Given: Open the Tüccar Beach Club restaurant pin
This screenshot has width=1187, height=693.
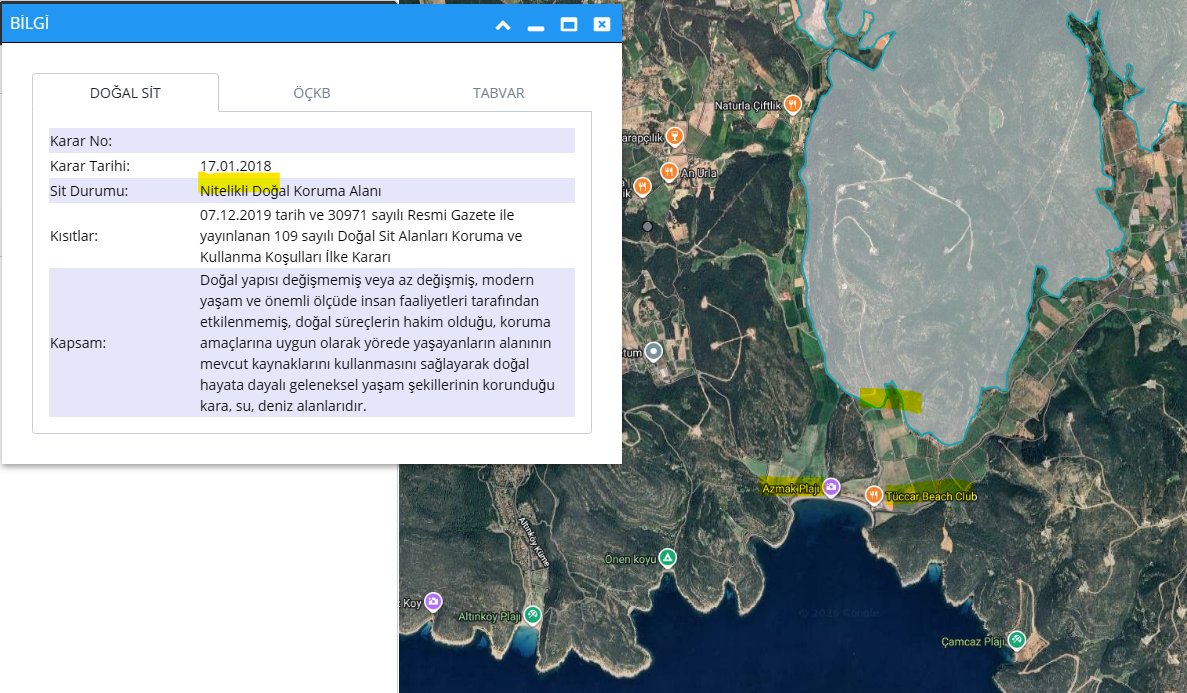Looking at the screenshot, I should pos(874,495).
